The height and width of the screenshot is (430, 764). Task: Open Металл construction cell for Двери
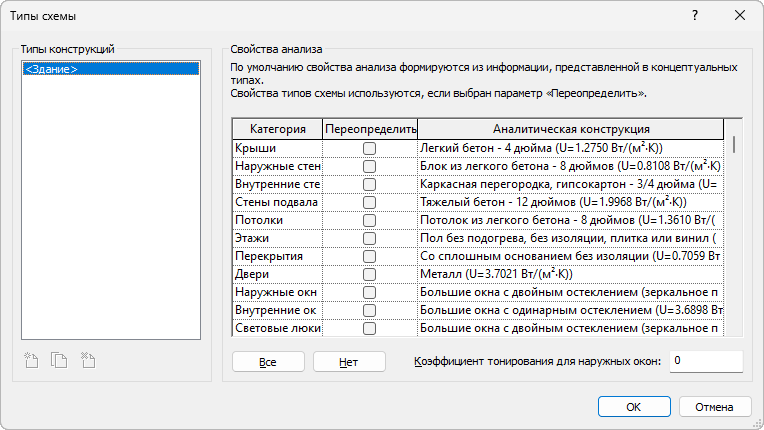point(572,274)
